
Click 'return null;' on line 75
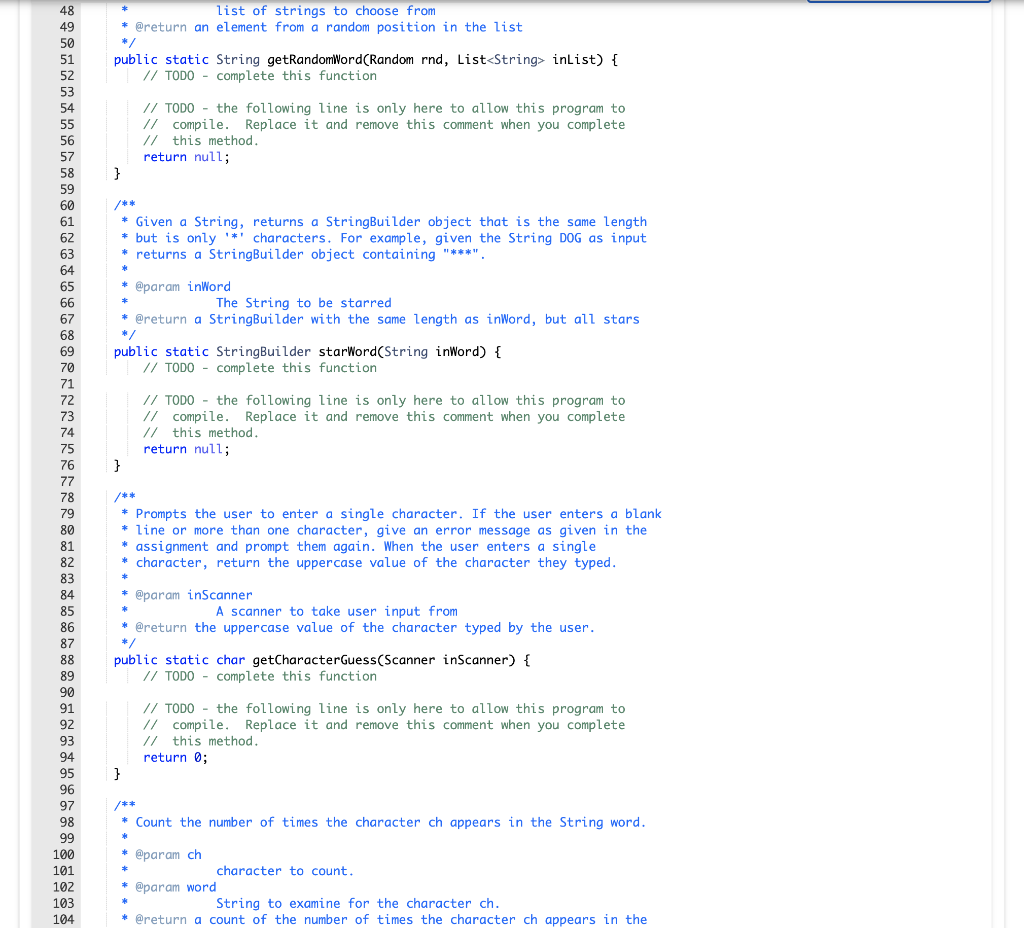pyautogui.click(x=187, y=449)
